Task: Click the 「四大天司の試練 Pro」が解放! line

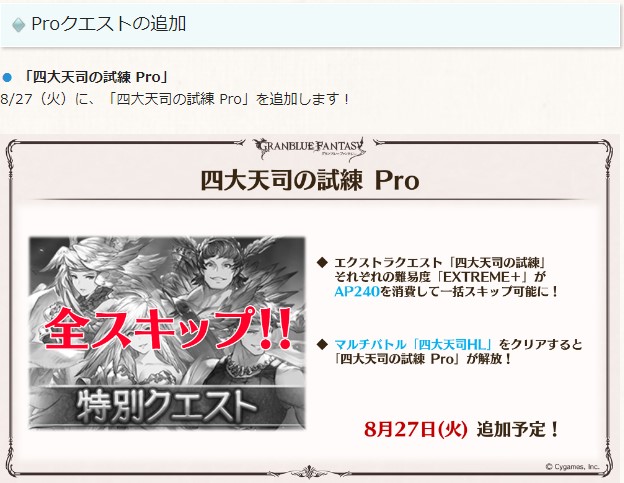Action: [x=423, y=359]
